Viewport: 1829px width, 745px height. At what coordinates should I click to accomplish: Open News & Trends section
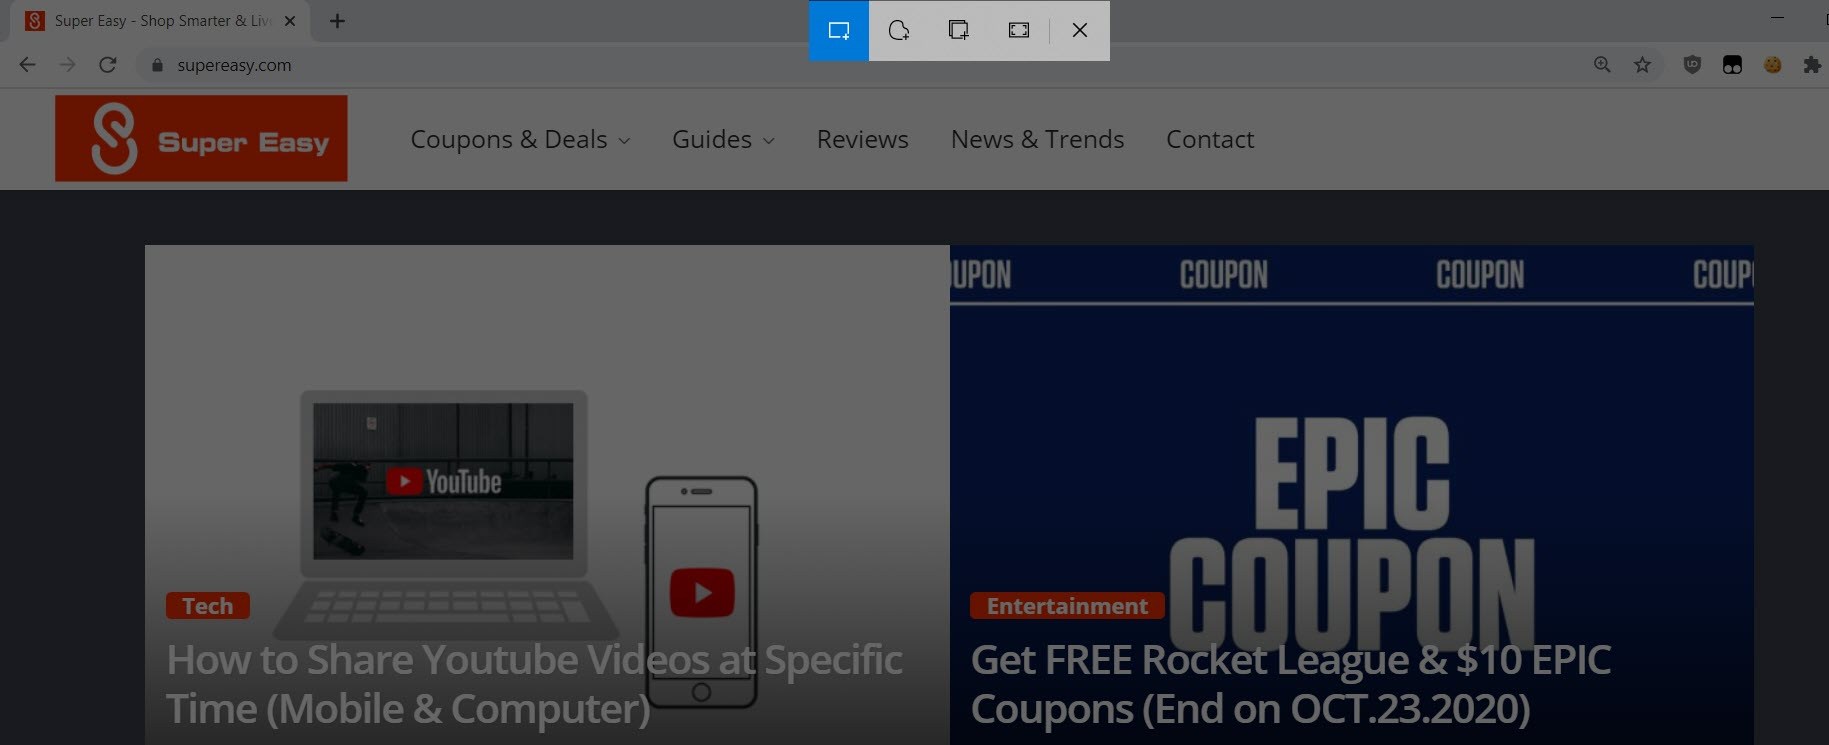[x=1037, y=139]
